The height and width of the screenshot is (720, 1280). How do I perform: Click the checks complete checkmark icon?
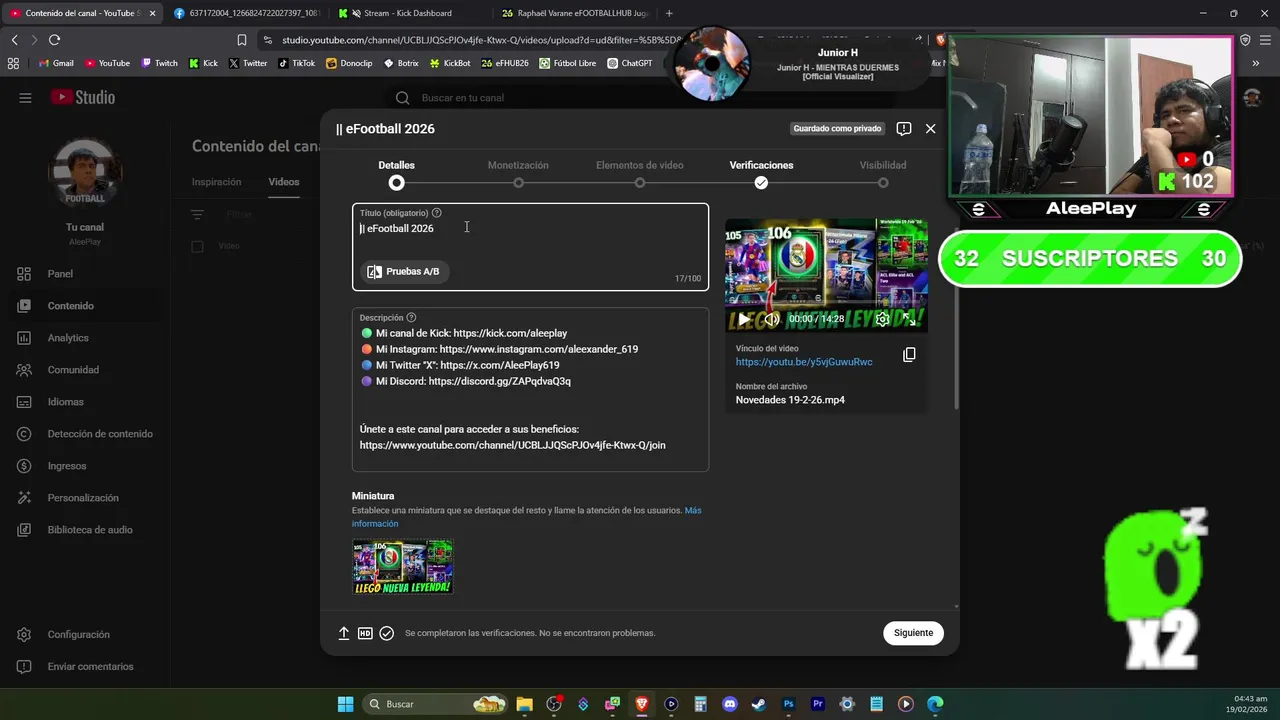pos(387,633)
